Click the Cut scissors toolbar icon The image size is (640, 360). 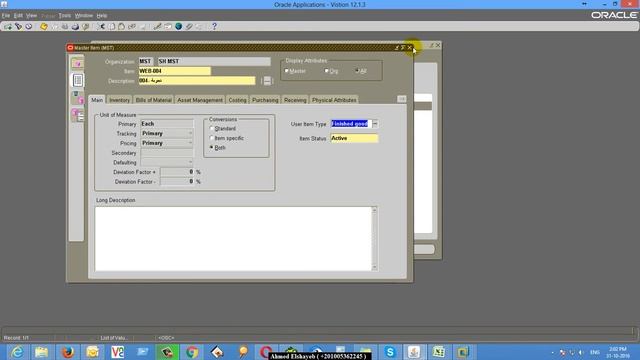pos(101,27)
